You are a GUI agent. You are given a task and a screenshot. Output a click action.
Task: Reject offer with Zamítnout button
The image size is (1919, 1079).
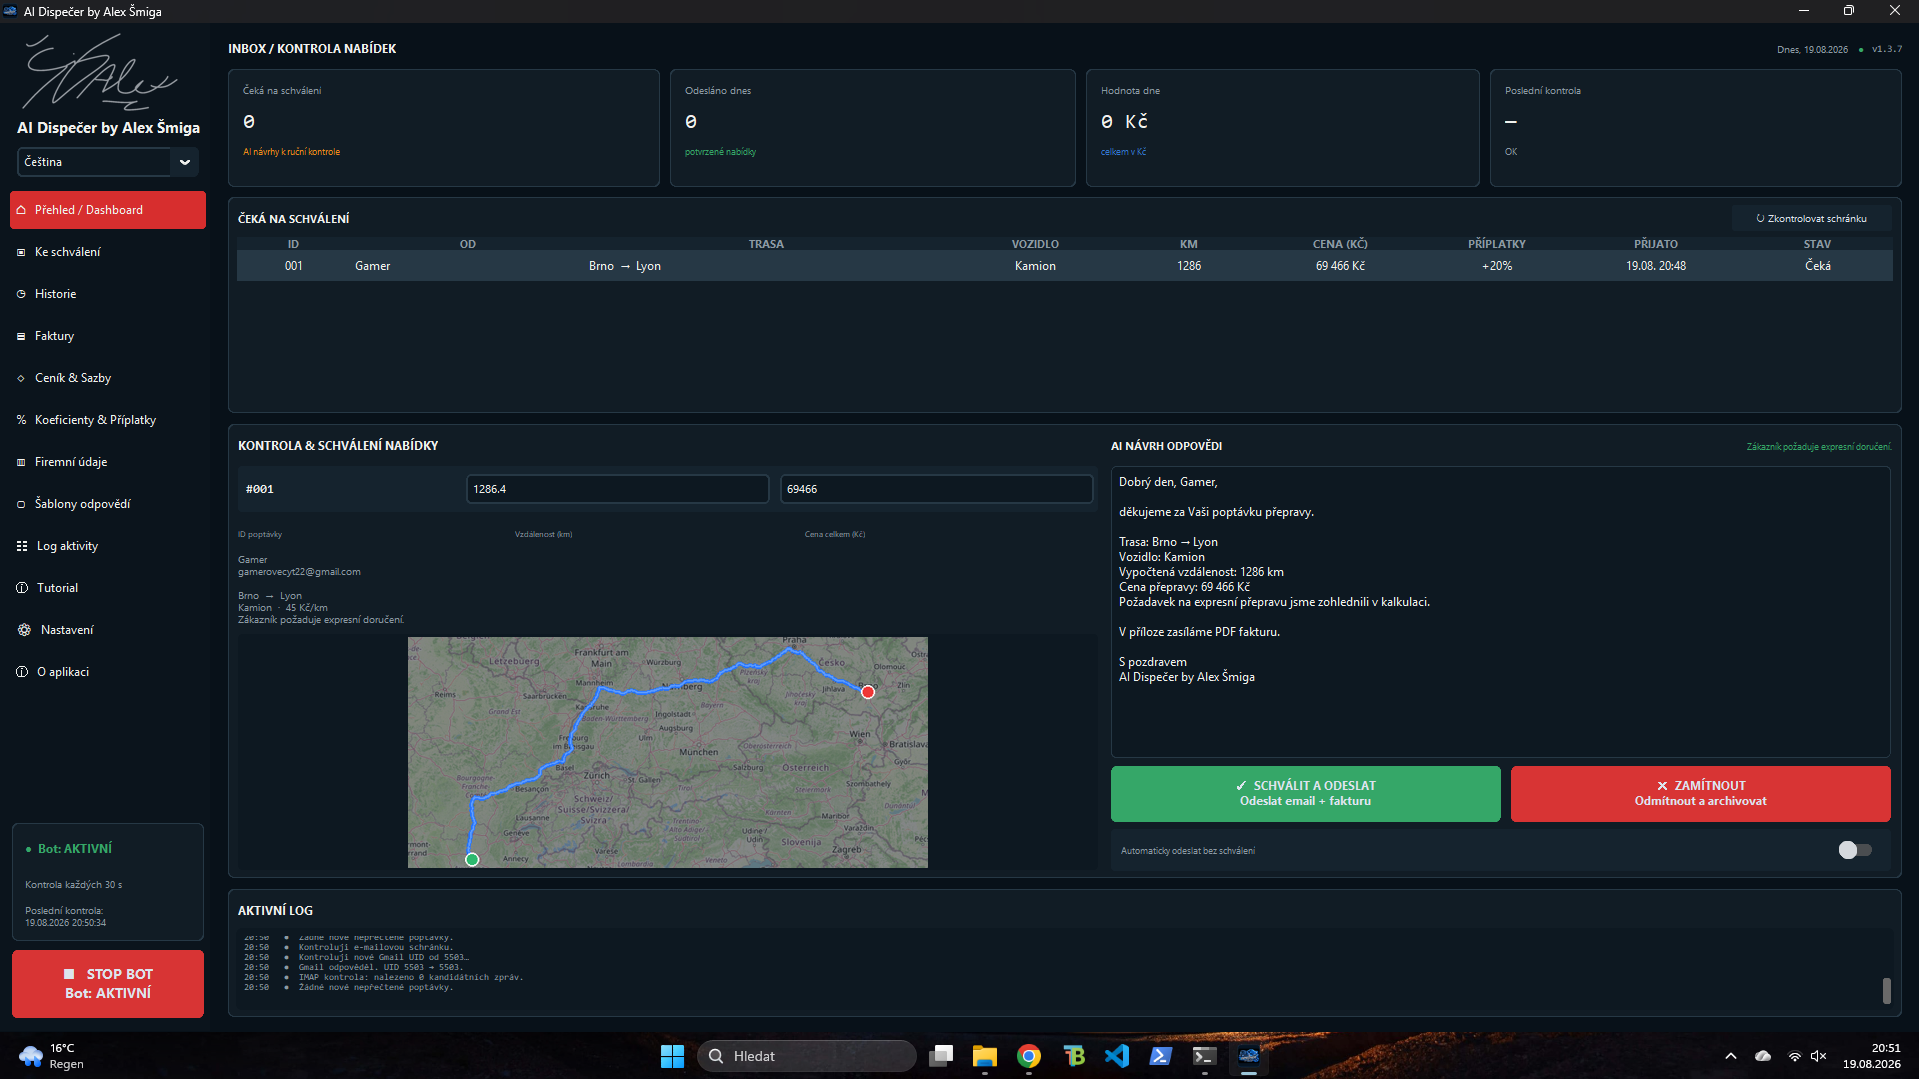(x=1700, y=794)
